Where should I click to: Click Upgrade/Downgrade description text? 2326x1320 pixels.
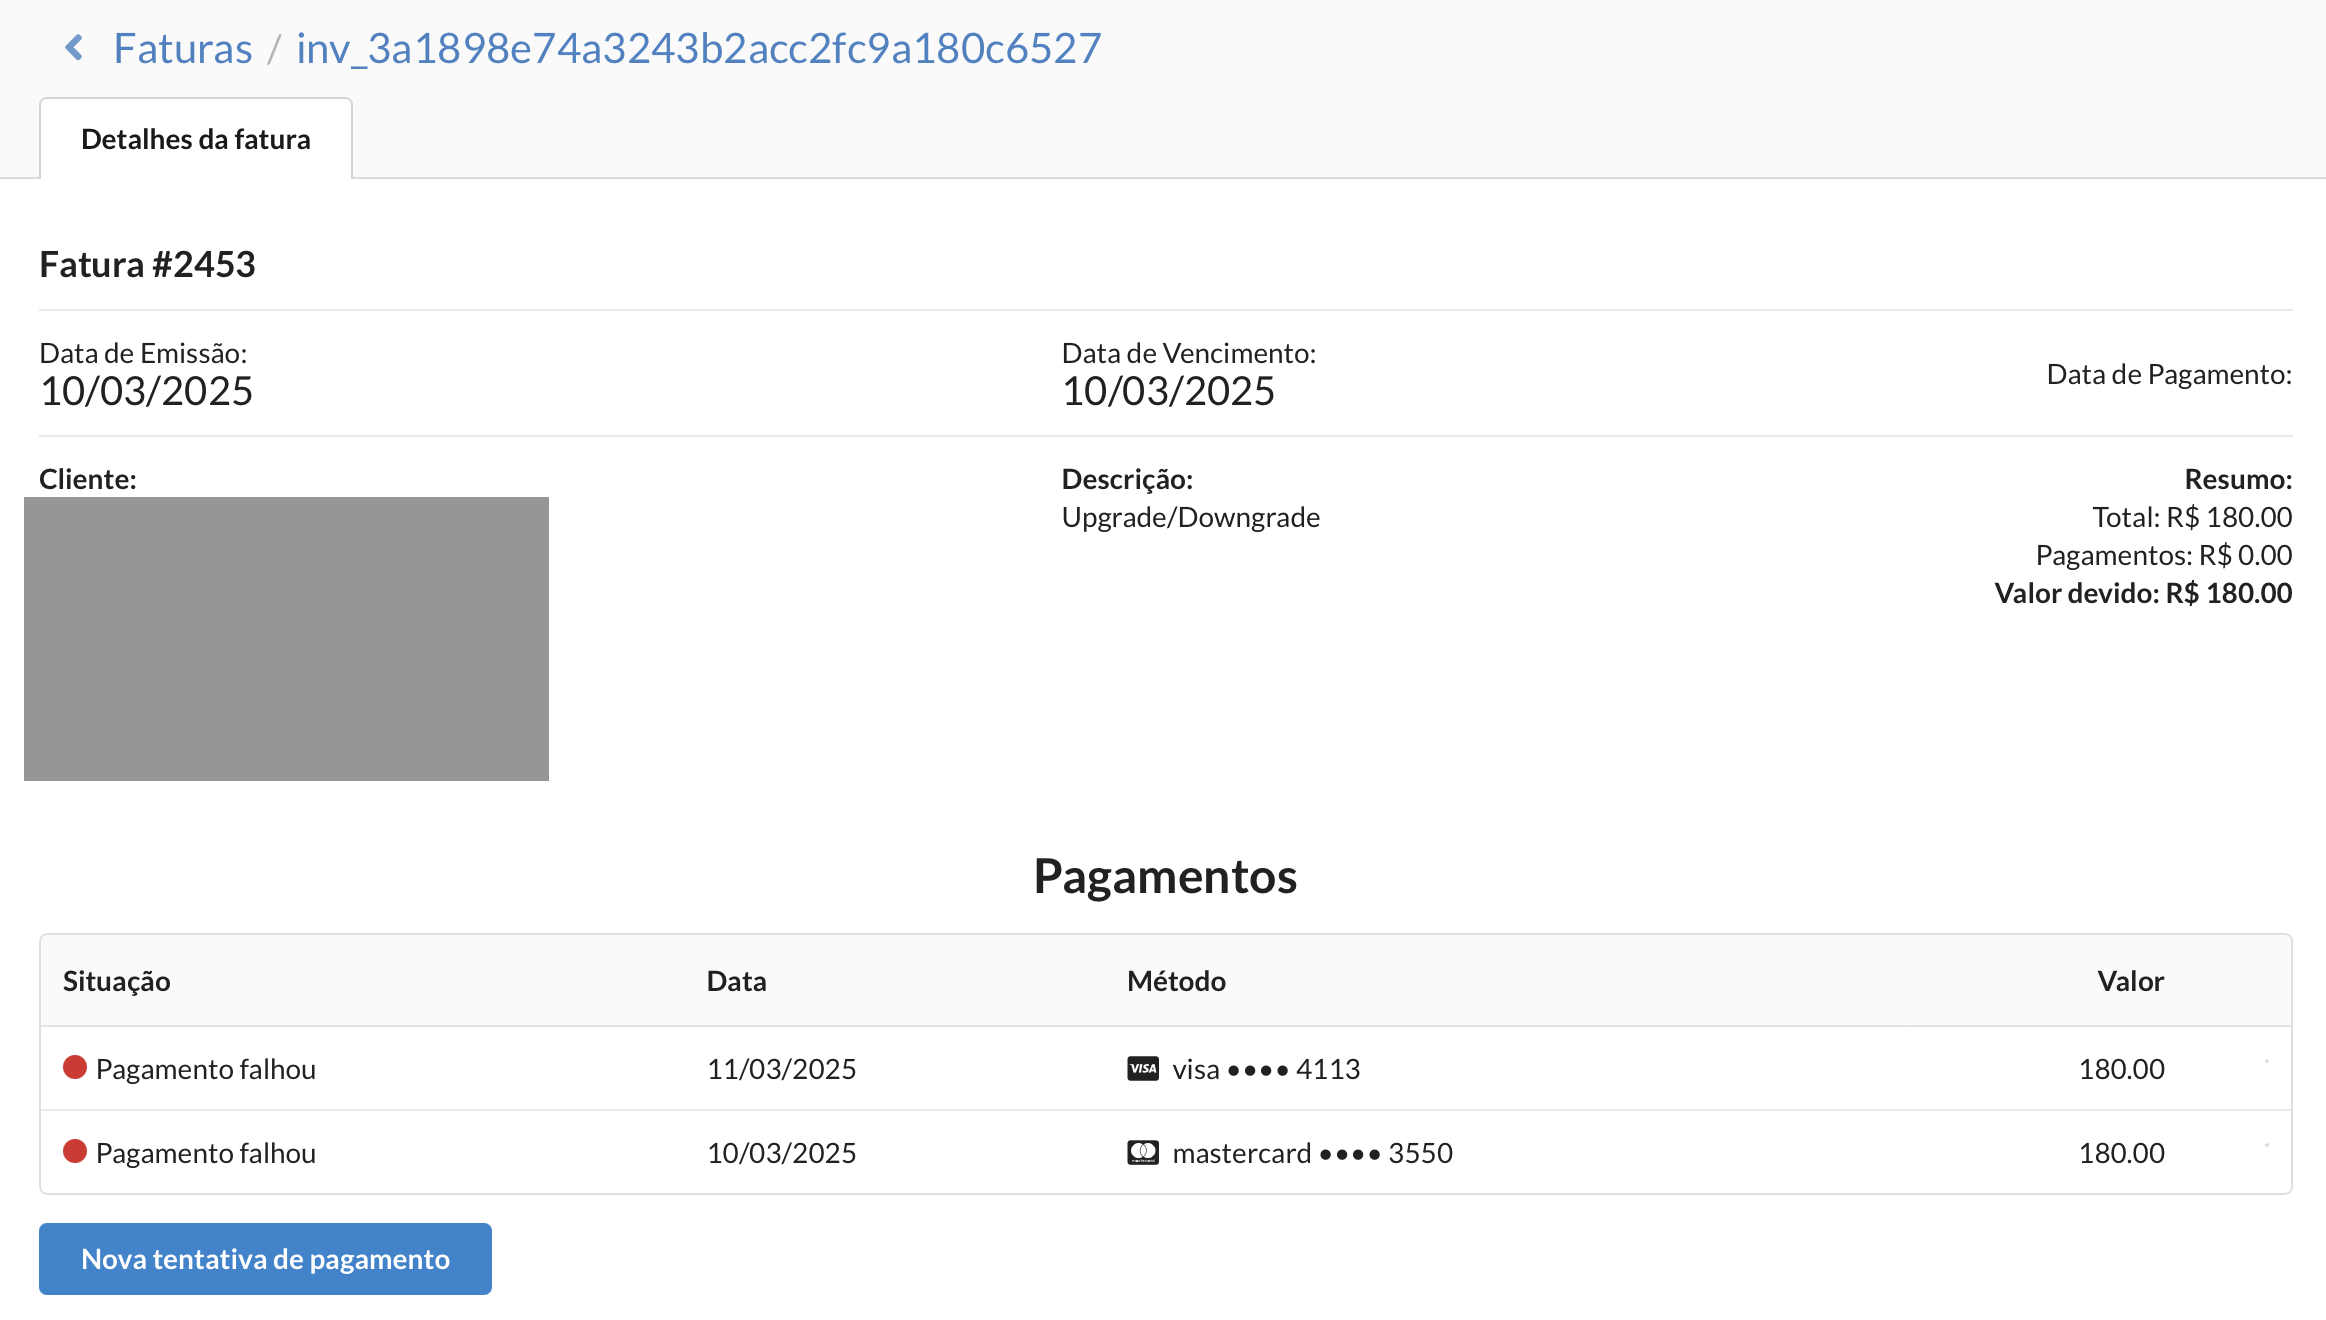coord(1191,517)
